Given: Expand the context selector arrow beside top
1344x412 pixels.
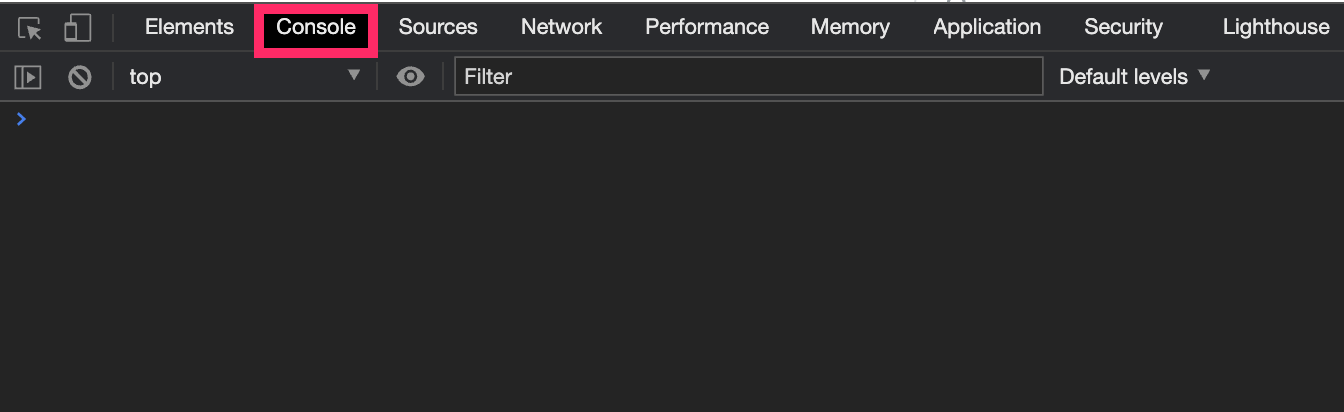Looking at the screenshot, I should 353,75.
